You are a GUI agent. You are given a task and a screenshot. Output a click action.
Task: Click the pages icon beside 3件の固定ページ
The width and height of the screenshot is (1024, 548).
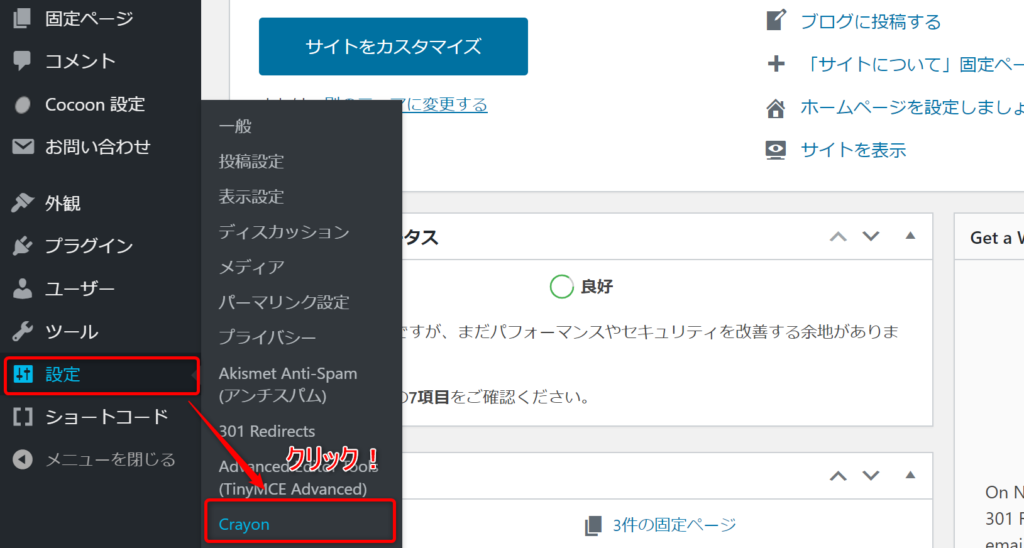click(593, 524)
